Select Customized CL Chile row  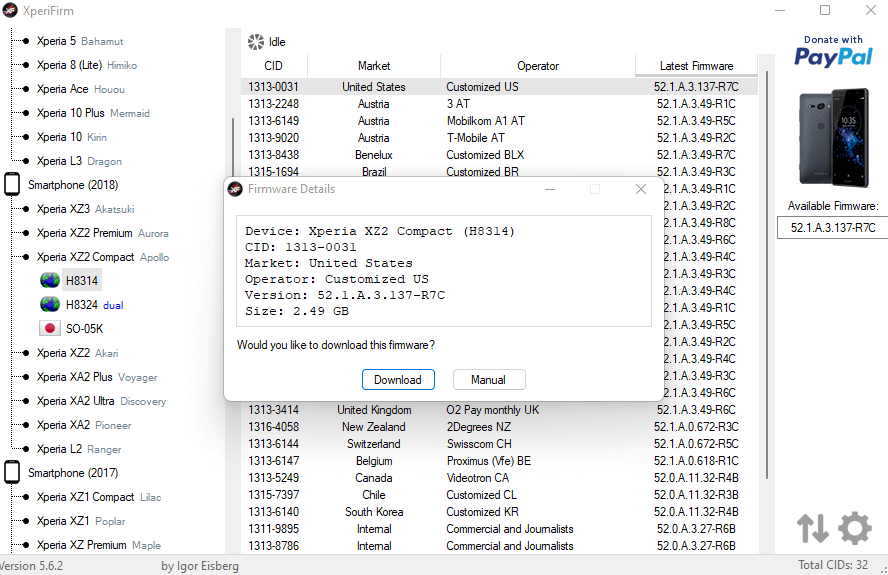tap(499, 495)
